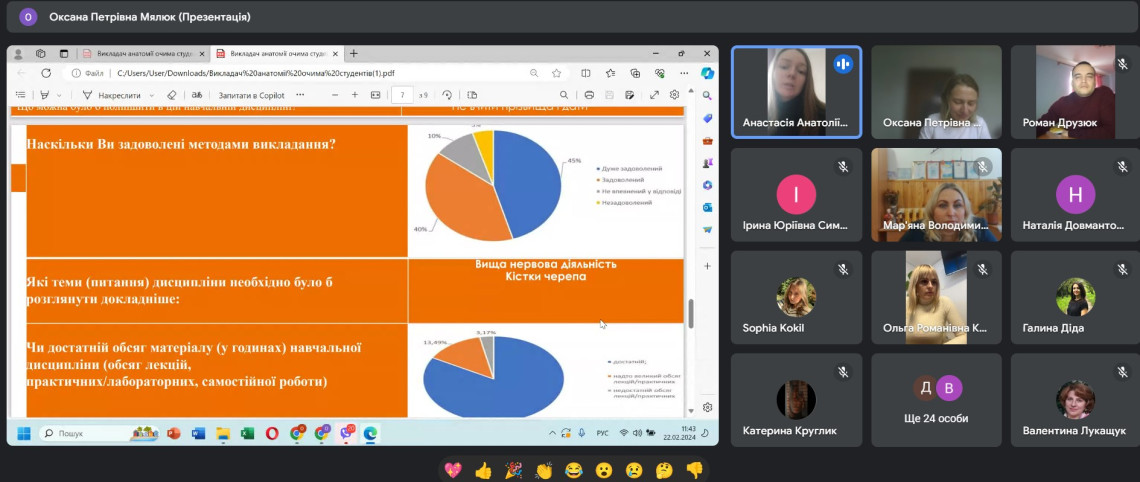Image resolution: width=1140 pixels, height=482 pixels.
Task: Open the PDF table of contents panel
Action: coord(20,95)
